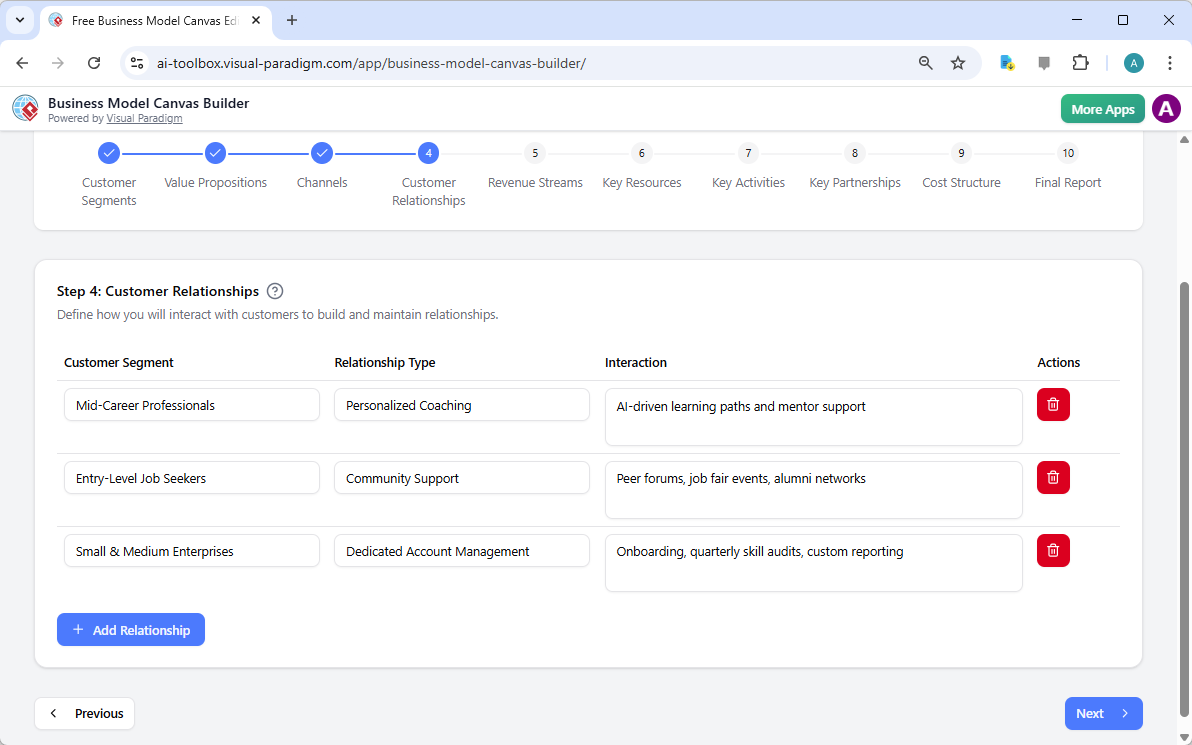Image resolution: width=1192 pixels, height=745 pixels.
Task: Jump to the Revenue Streams step
Action: pyautogui.click(x=535, y=153)
